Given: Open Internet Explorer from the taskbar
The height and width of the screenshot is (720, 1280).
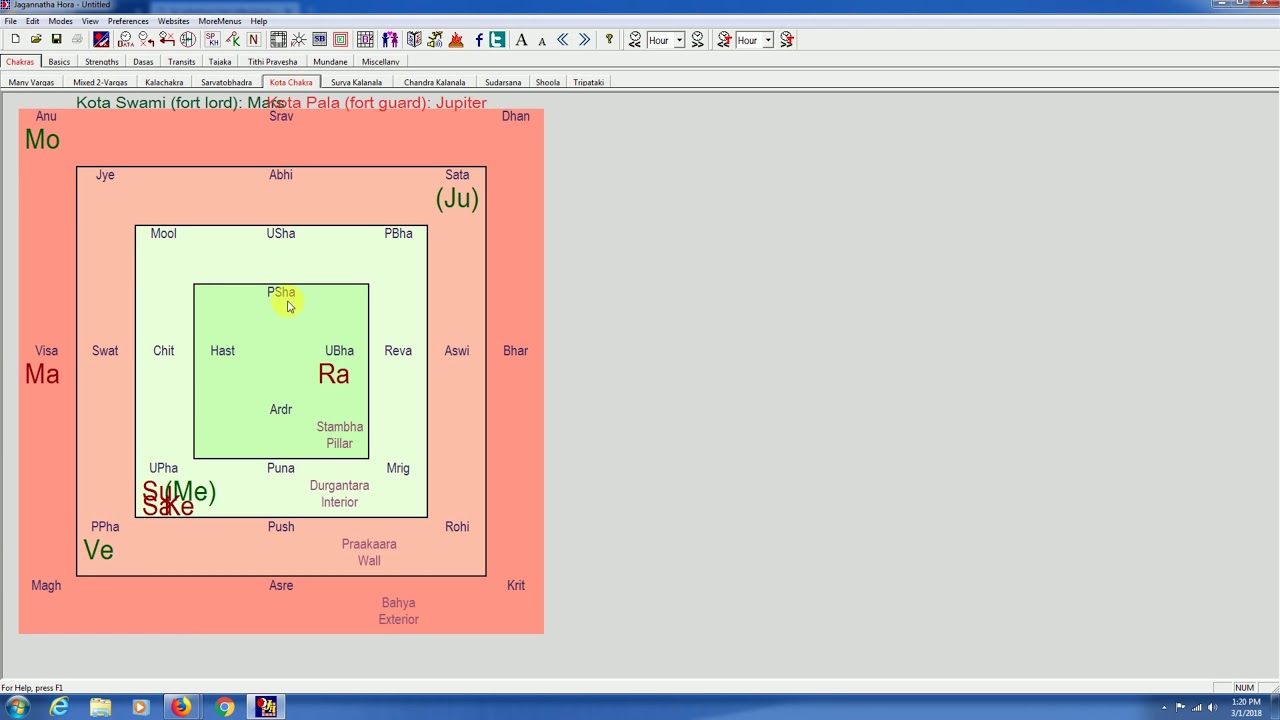Looking at the screenshot, I should pyautogui.click(x=60, y=707).
